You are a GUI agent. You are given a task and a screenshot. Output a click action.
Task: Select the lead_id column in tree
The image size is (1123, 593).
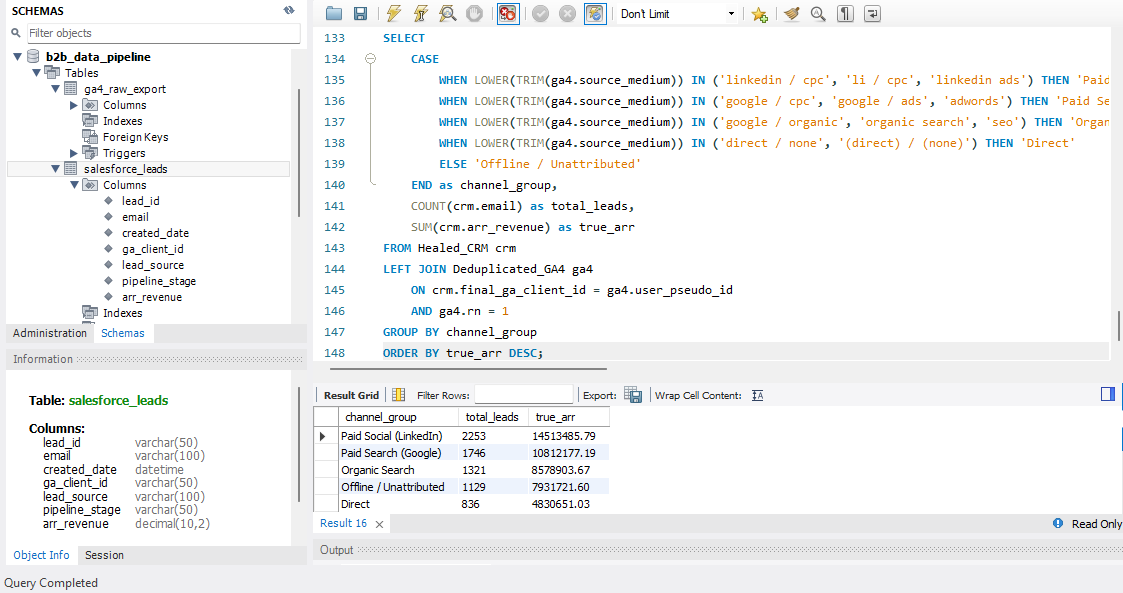pyautogui.click(x=140, y=201)
